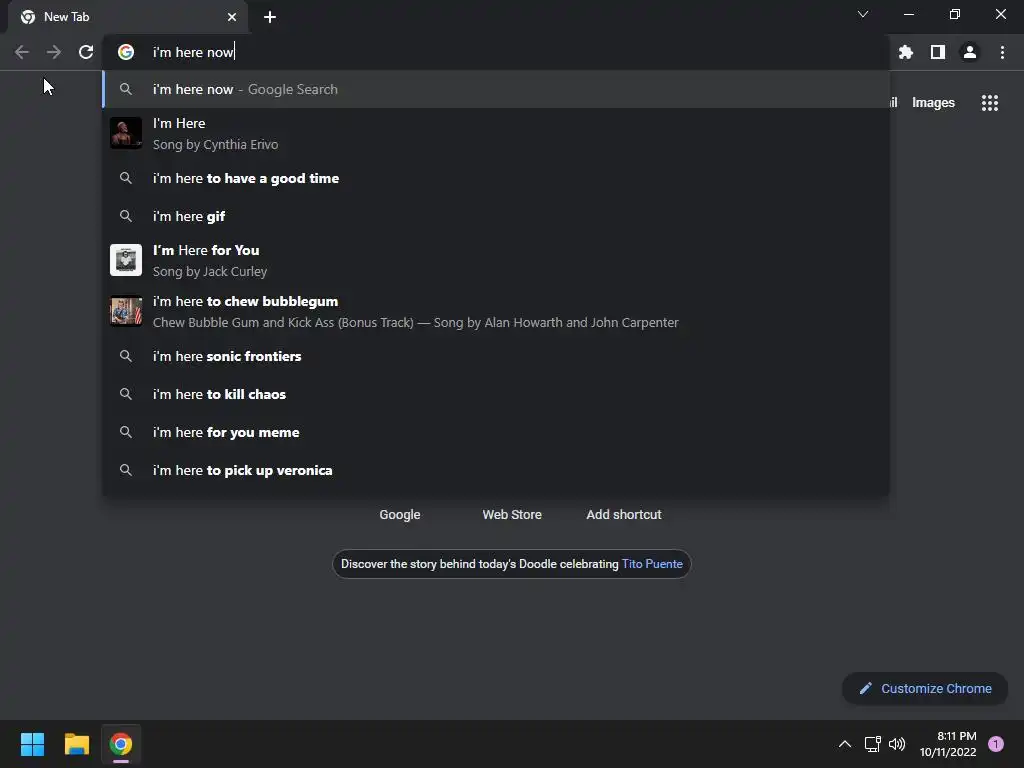
Task: Open the Windows Start menu
Action: coord(33,744)
